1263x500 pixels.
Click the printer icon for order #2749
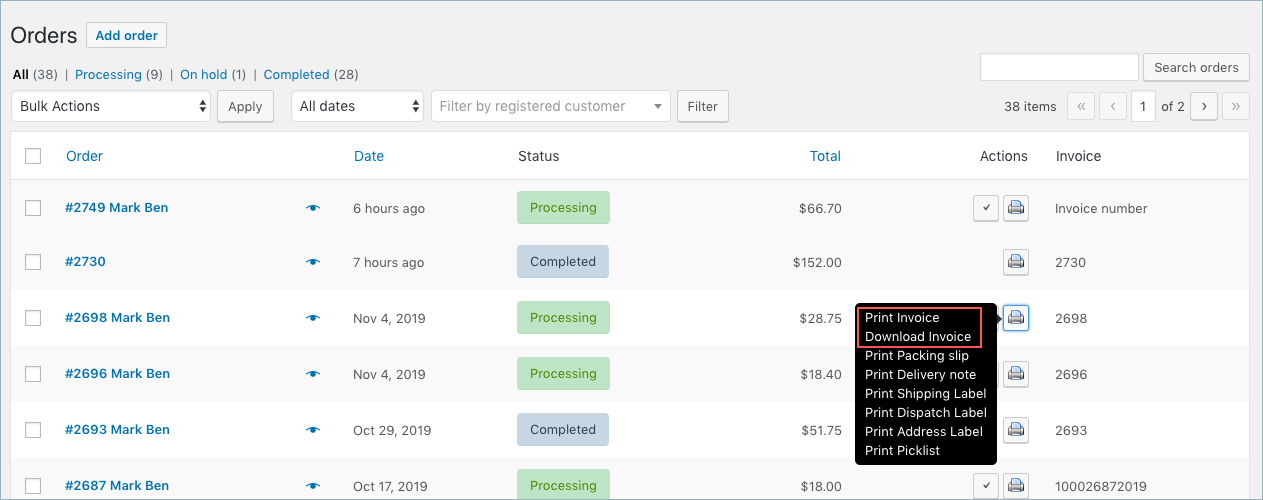point(1016,208)
